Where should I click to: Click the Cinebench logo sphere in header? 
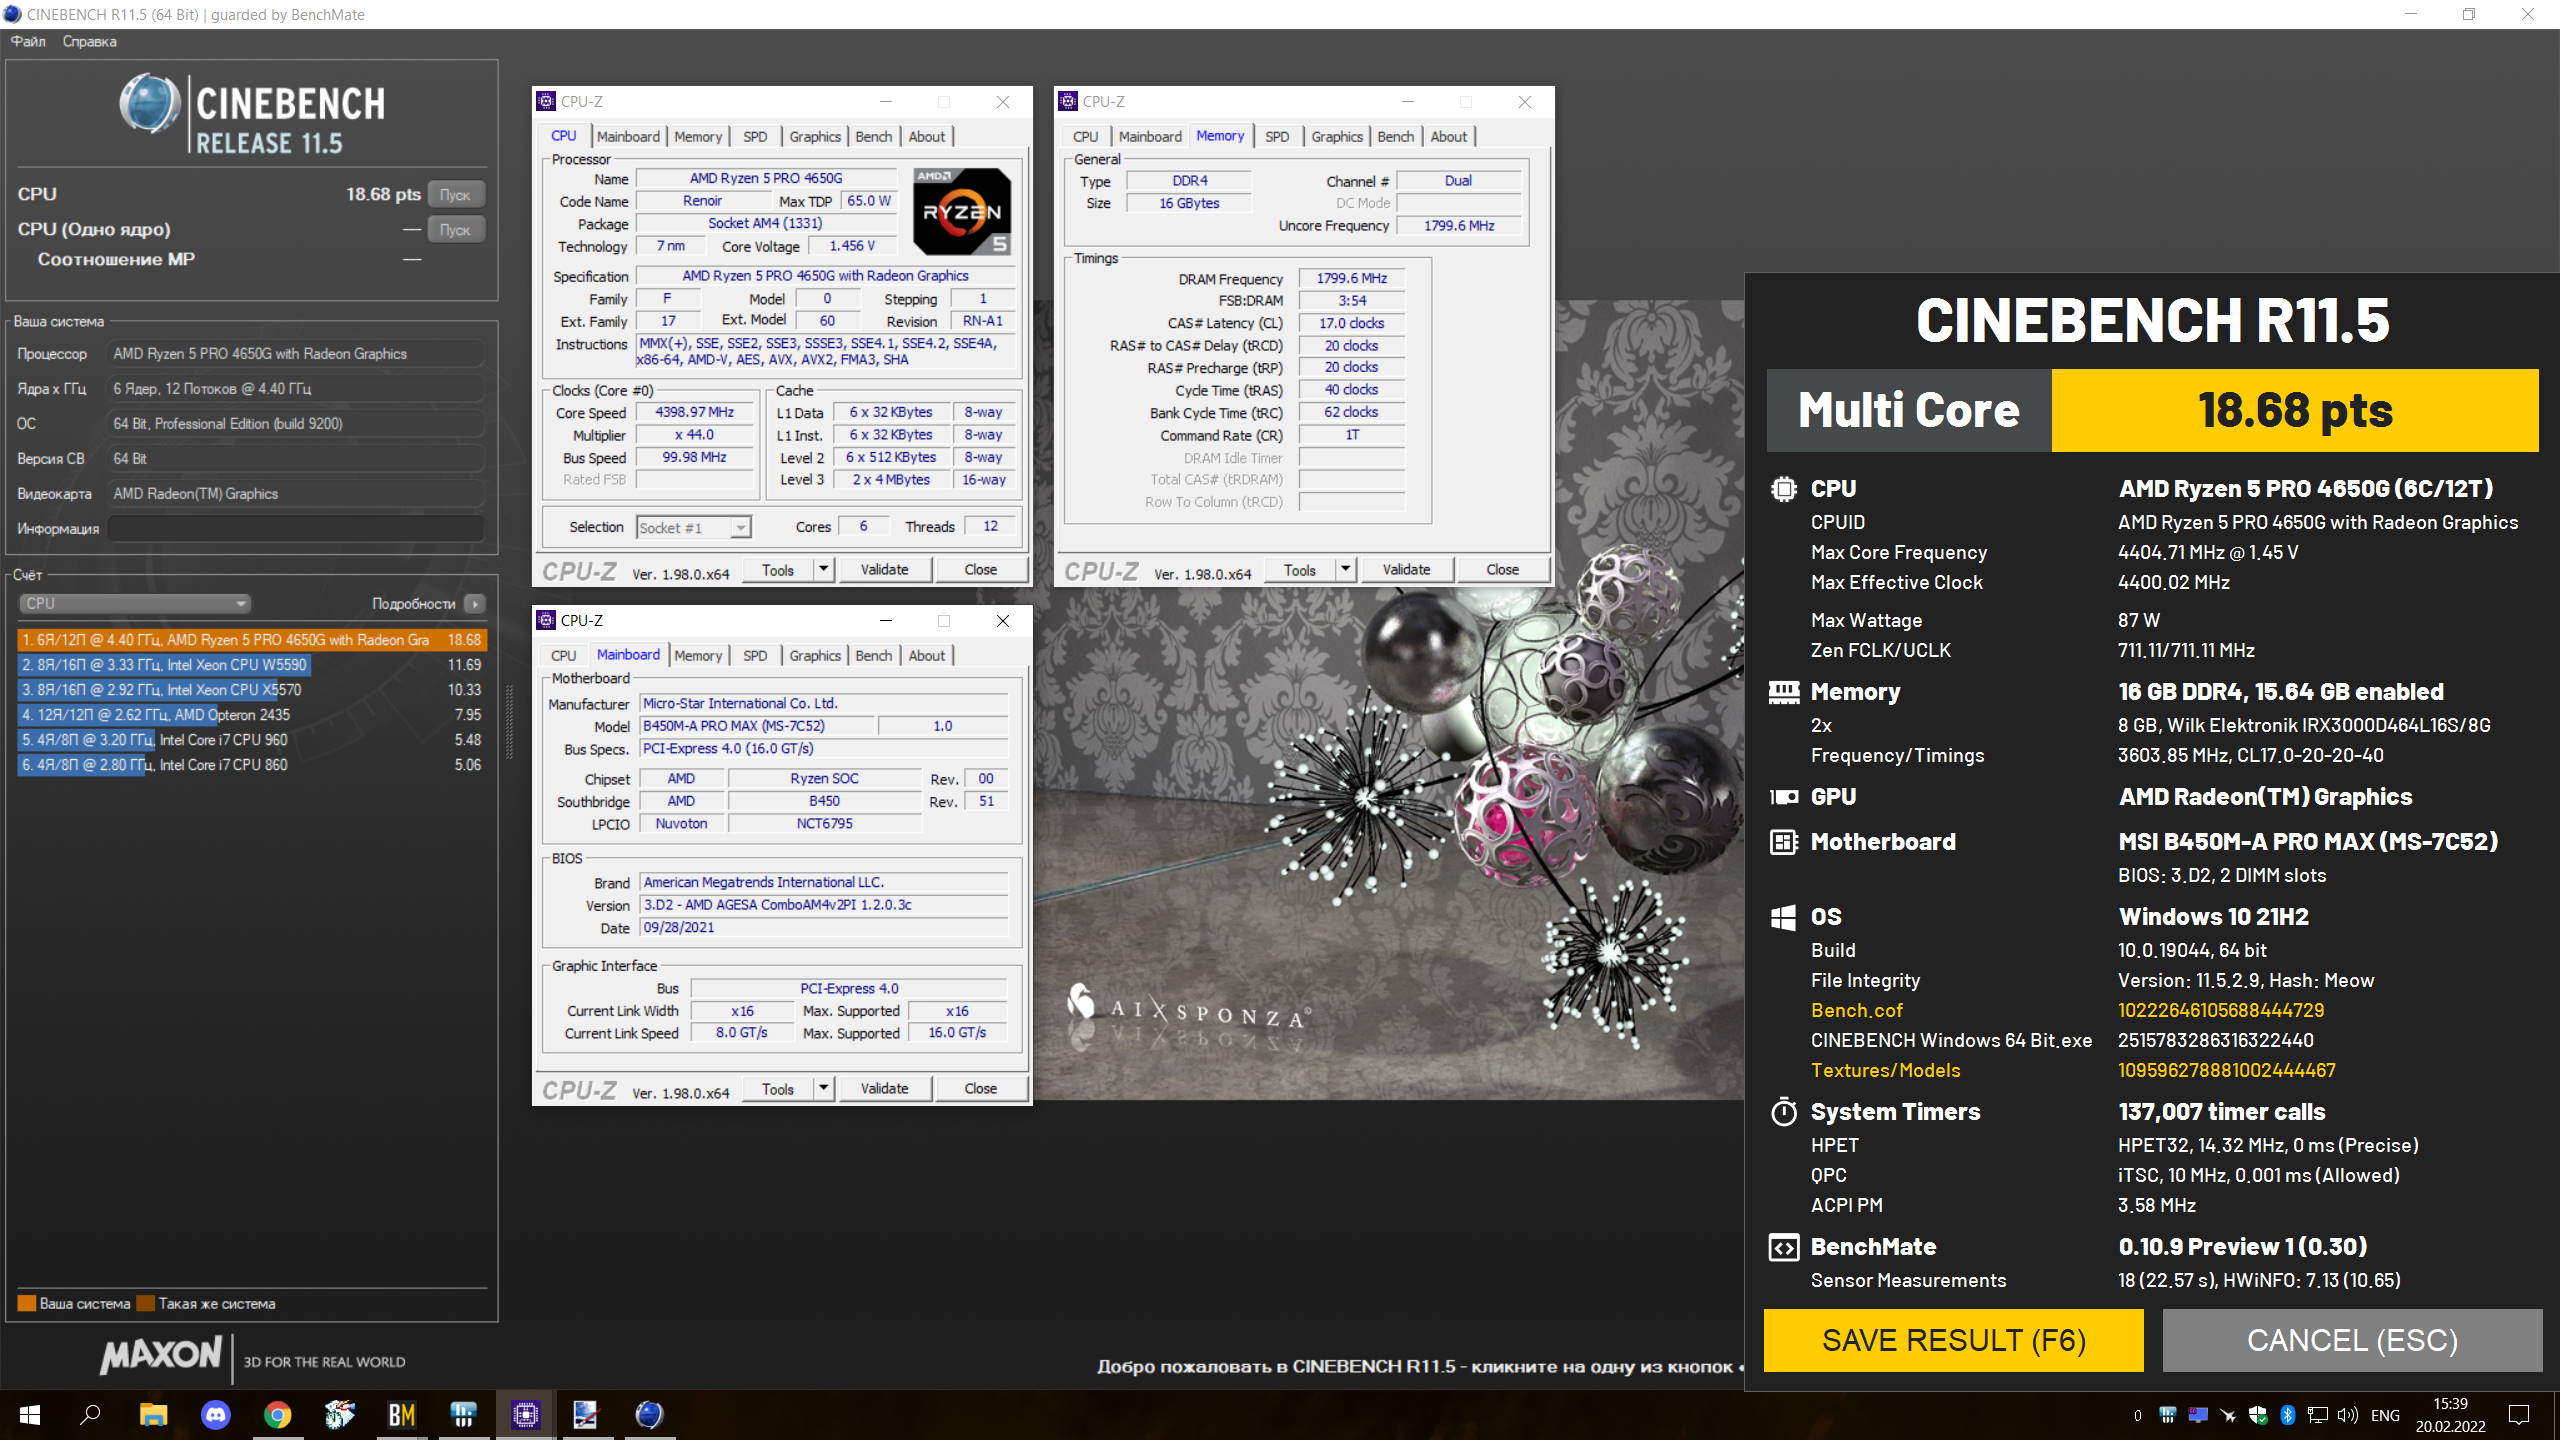pos(150,103)
